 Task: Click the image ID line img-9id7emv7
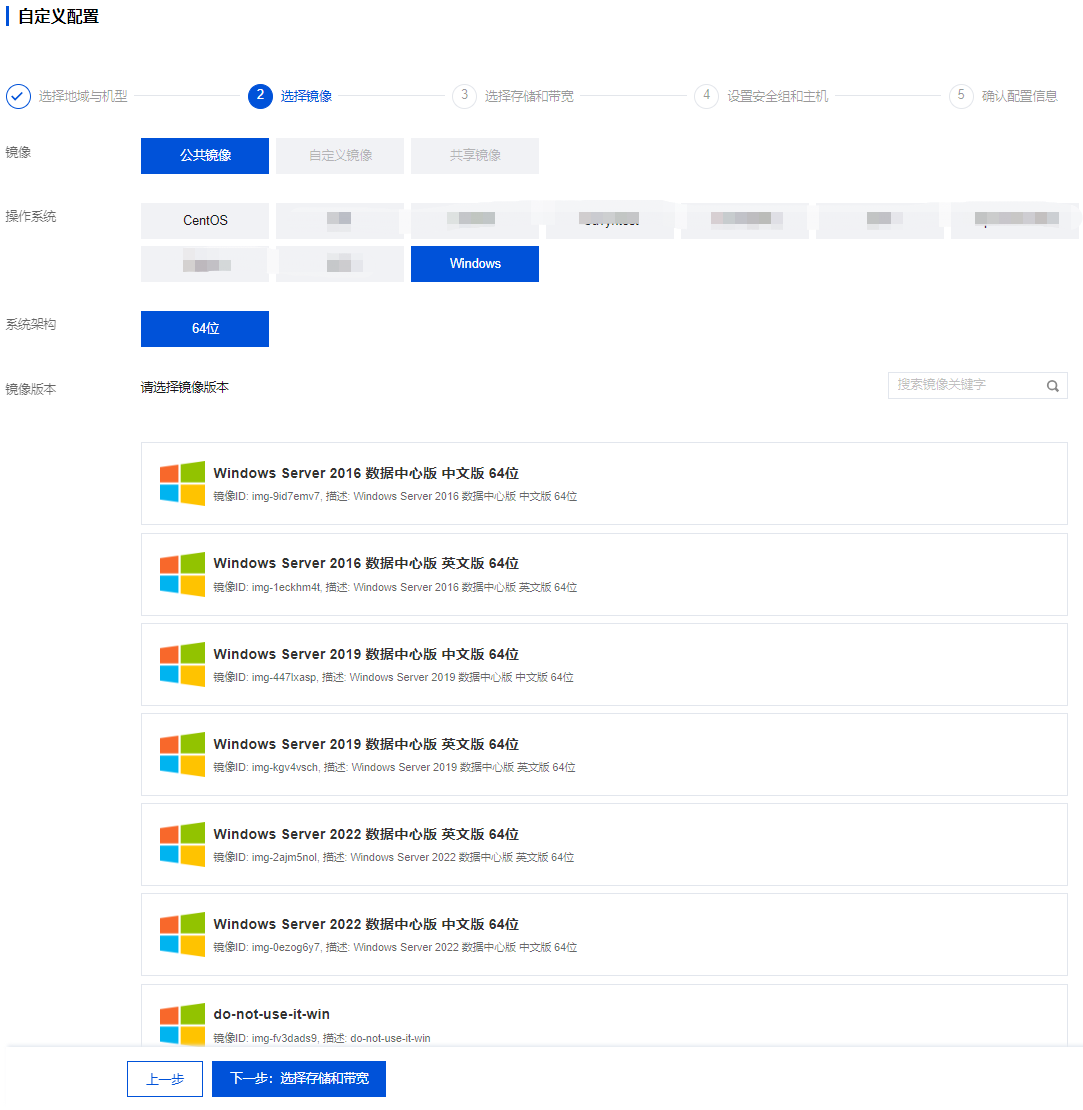click(395, 496)
